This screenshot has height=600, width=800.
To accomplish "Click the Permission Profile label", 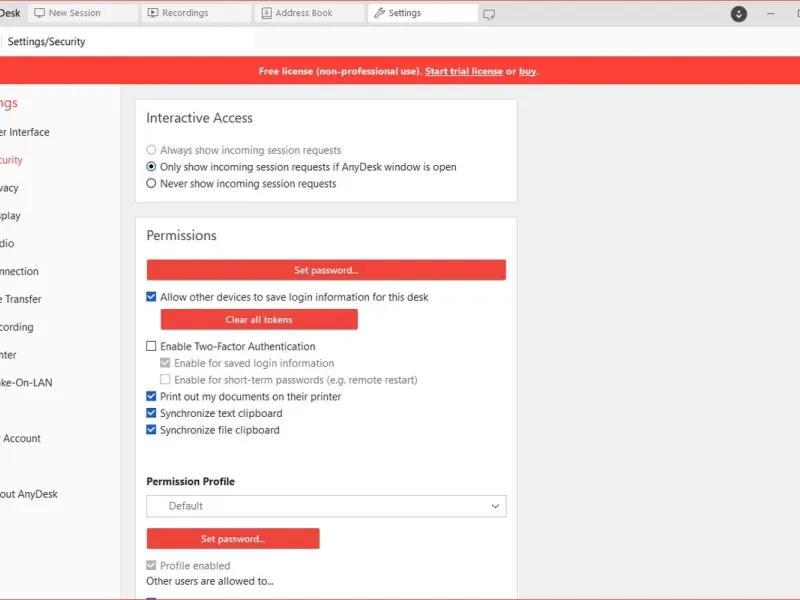I will tap(190, 482).
